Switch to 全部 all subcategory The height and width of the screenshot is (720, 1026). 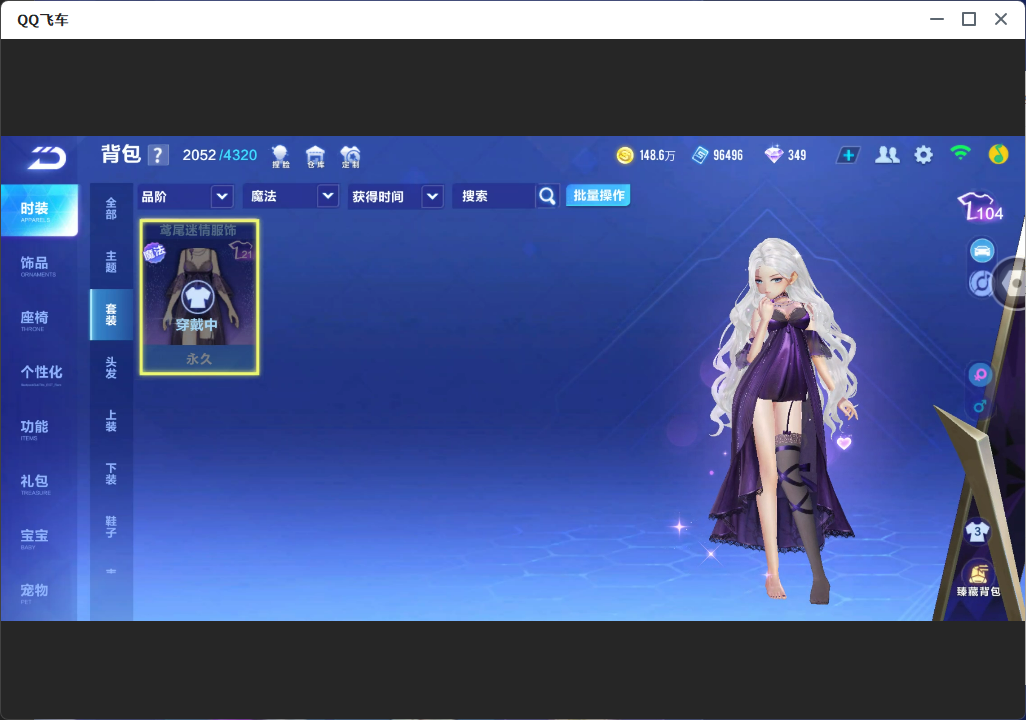pos(111,209)
